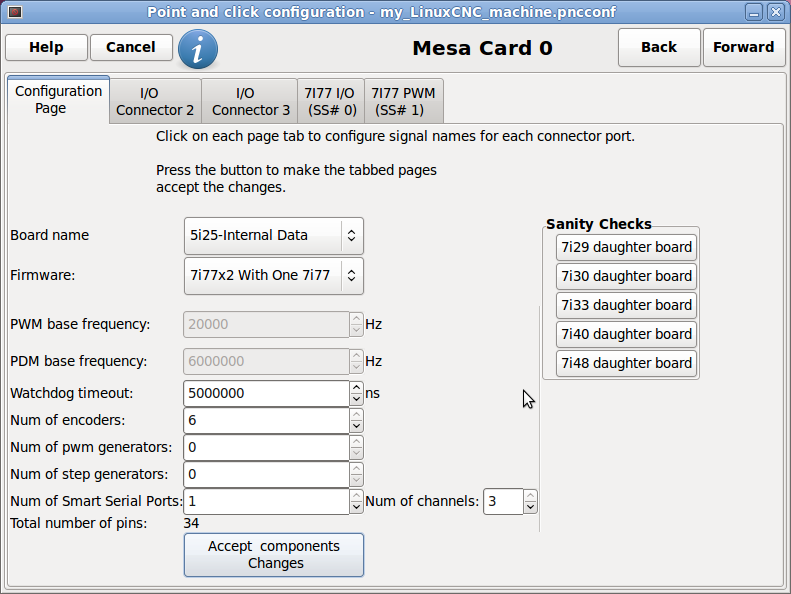Open the 7I77 PWM (SS# 1) tab
791x594 pixels.
click(403, 101)
